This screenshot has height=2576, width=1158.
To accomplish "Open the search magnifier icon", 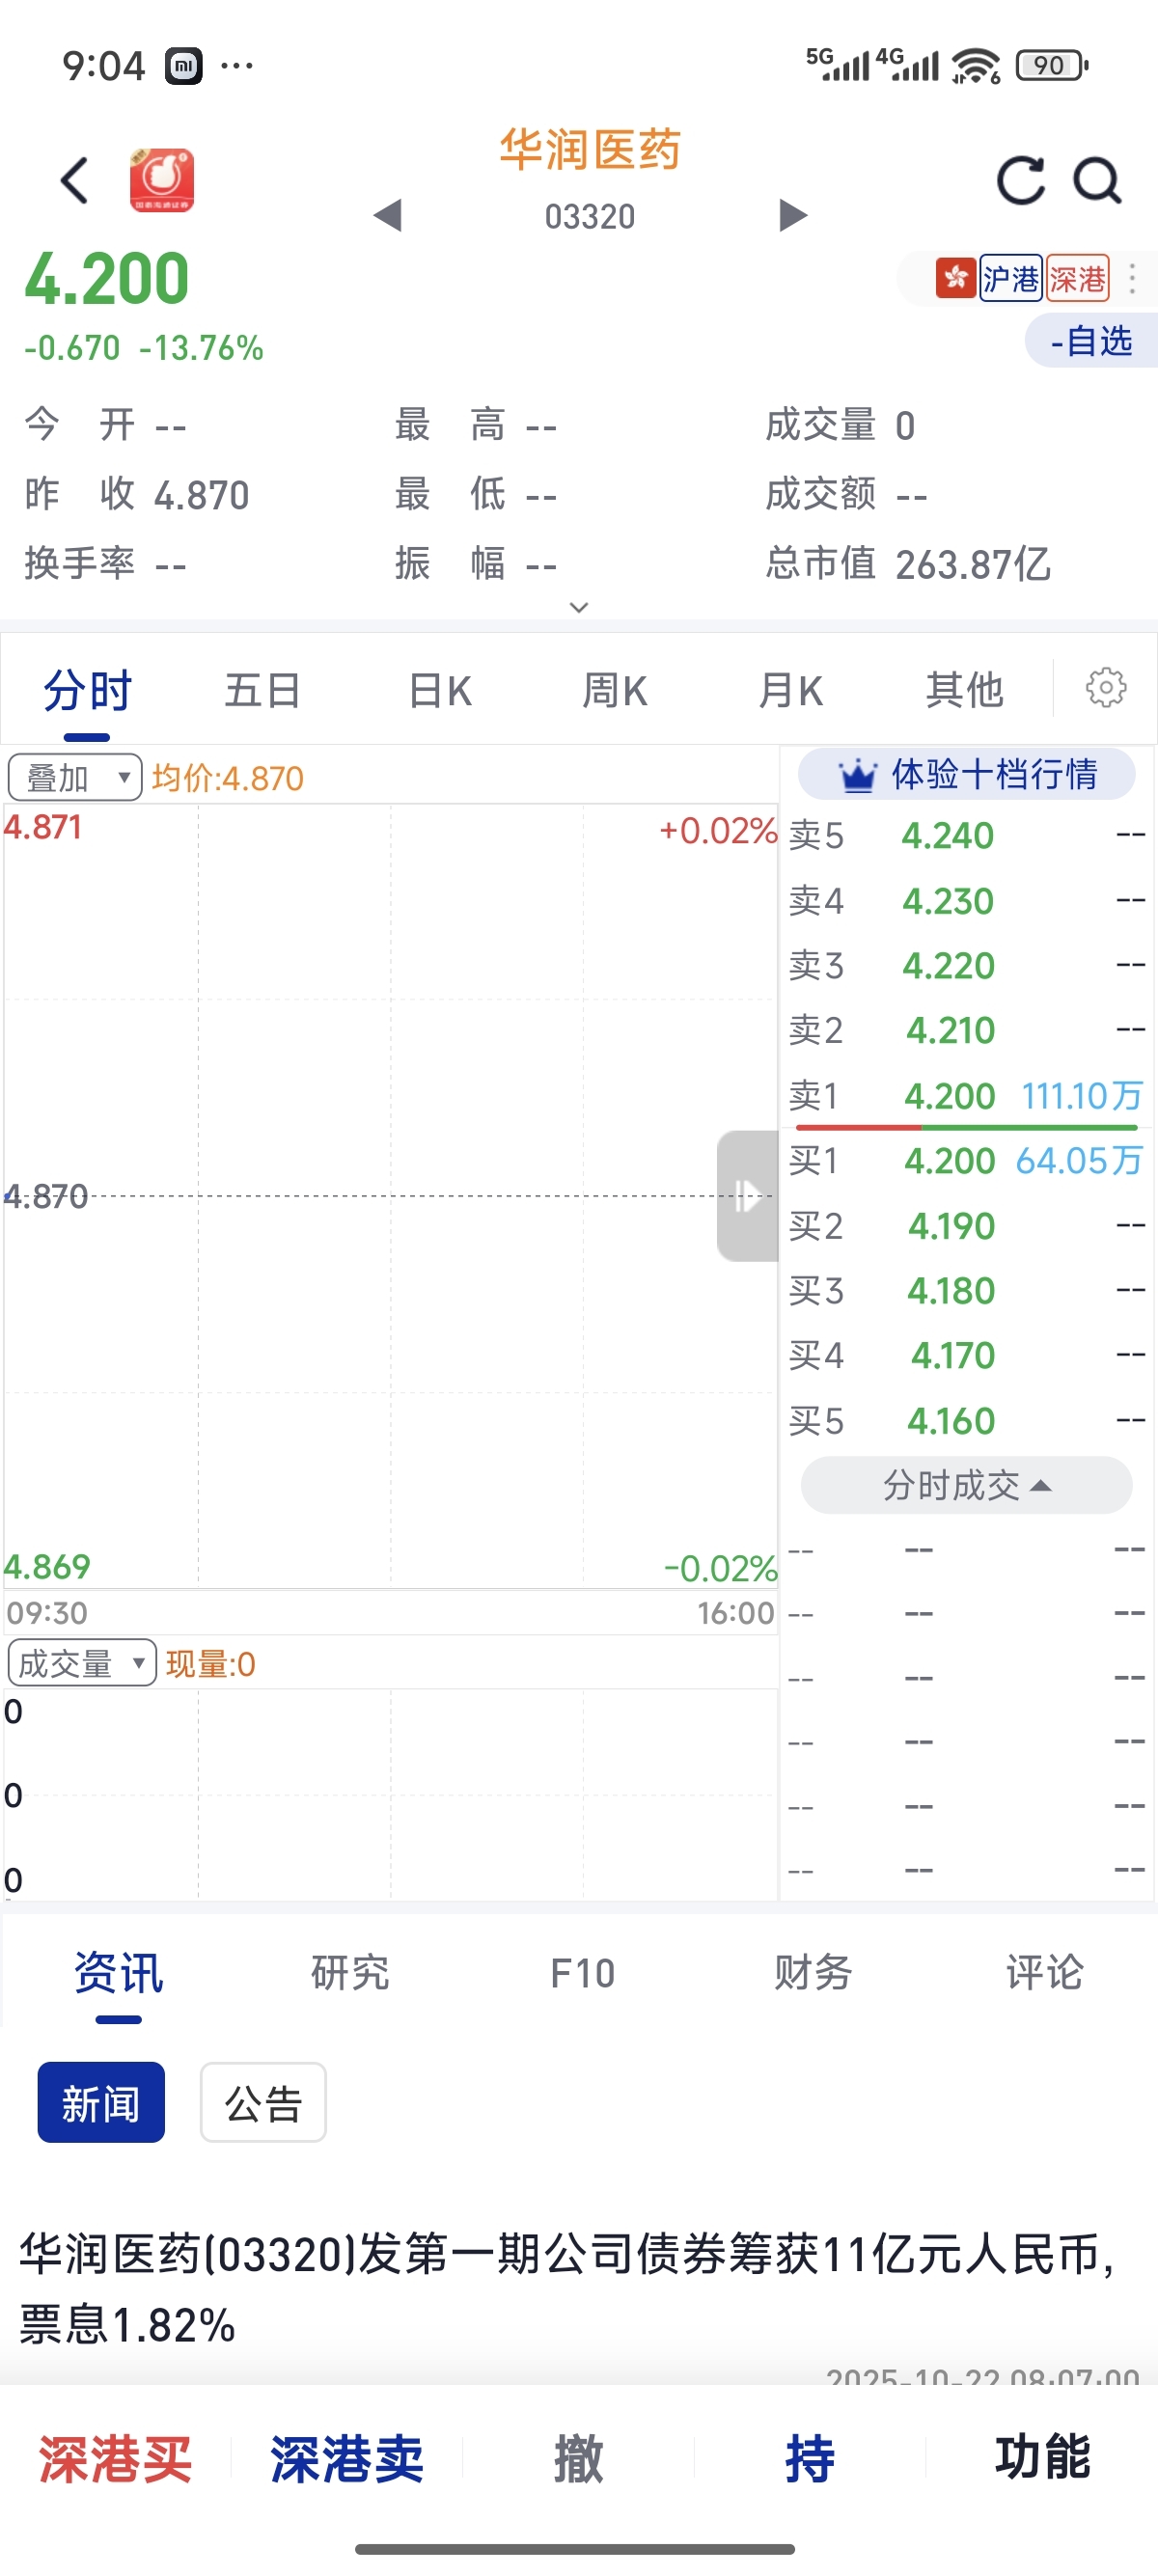I will (1097, 181).
